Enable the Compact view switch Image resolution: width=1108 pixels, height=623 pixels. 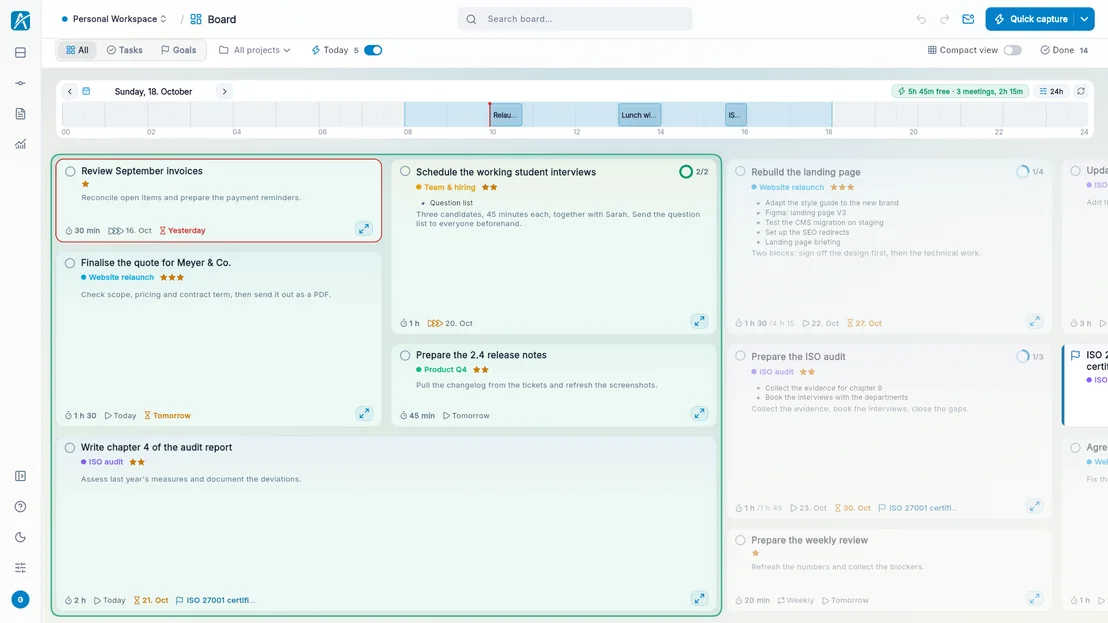pyautogui.click(x=1013, y=50)
